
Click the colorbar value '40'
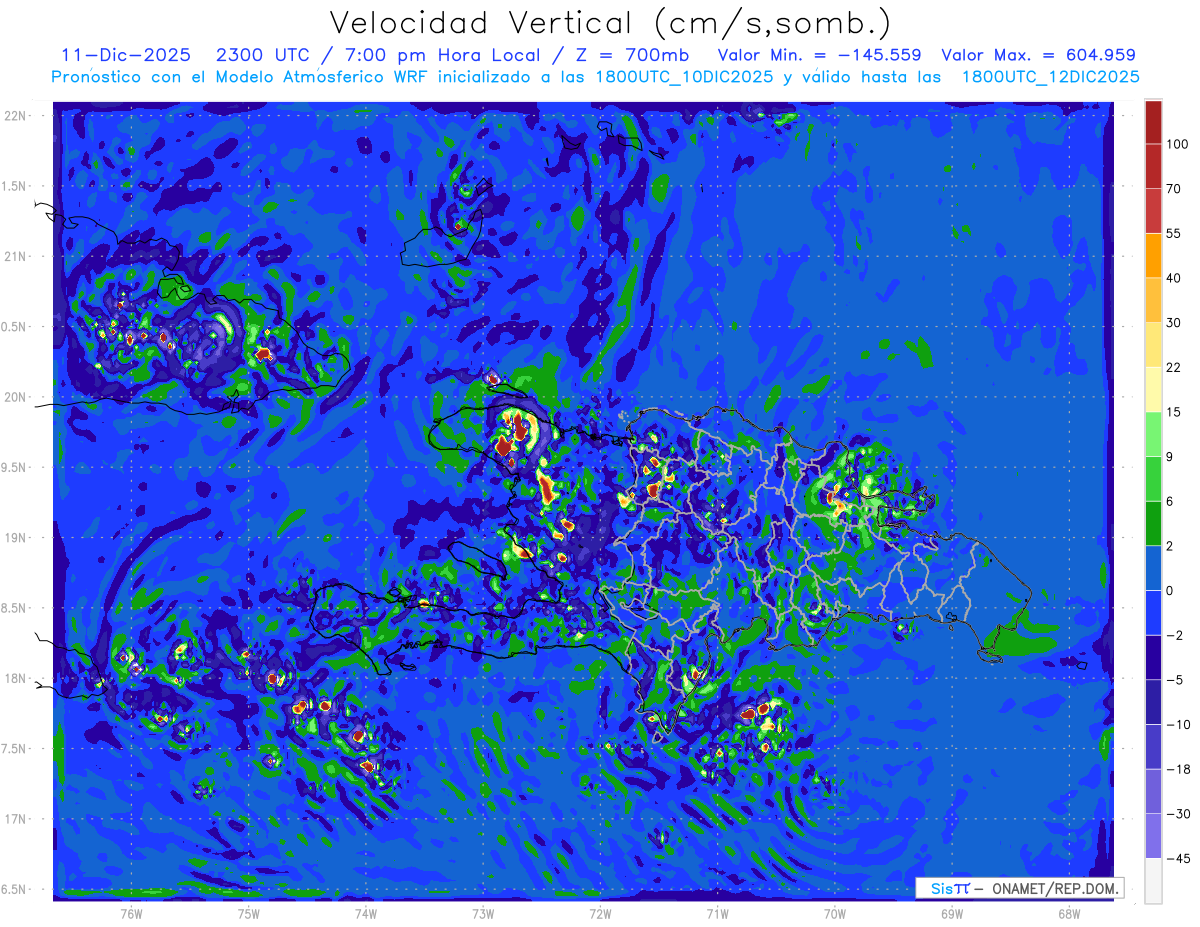point(1174,278)
